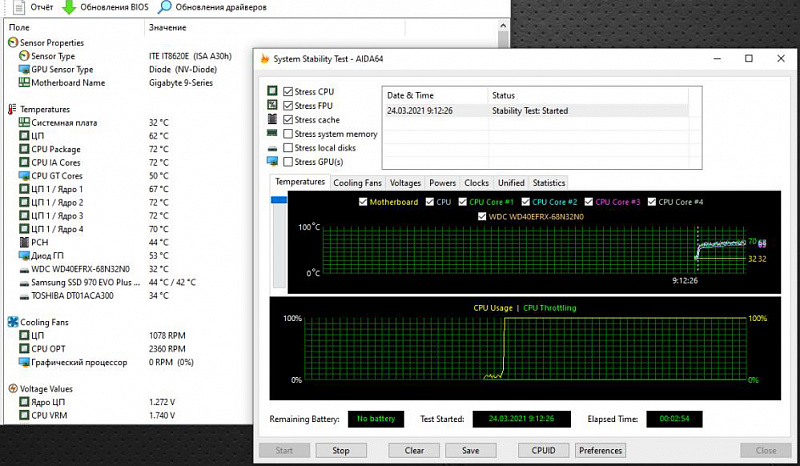Click the GPU Sensor Type icon
The height and width of the screenshot is (466, 800).
coord(24,70)
